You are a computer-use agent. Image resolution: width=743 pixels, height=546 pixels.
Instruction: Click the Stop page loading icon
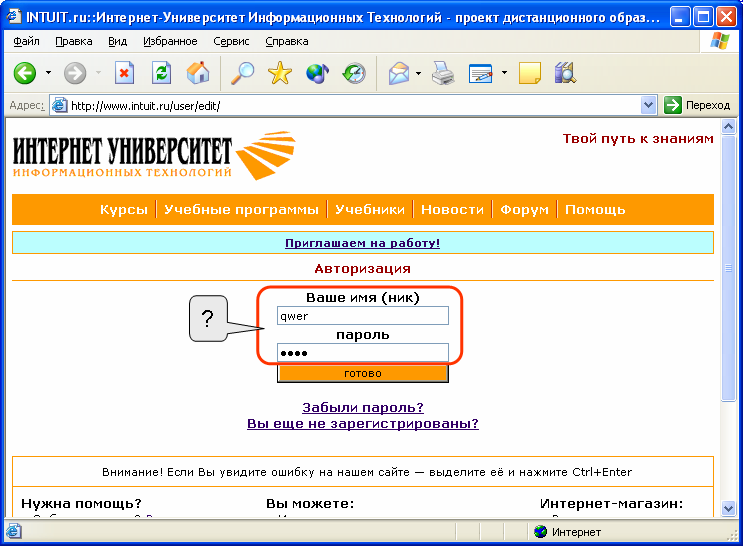click(x=124, y=73)
